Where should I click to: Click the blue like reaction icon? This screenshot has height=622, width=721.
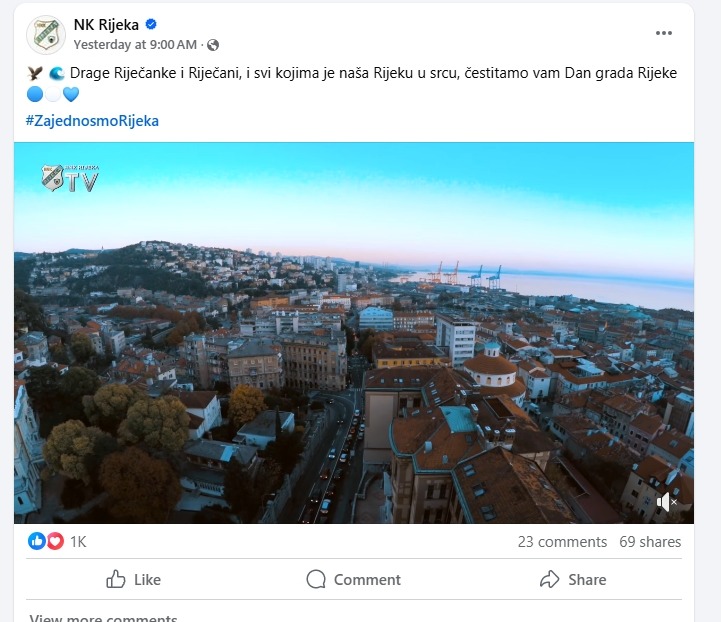(x=37, y=541)
